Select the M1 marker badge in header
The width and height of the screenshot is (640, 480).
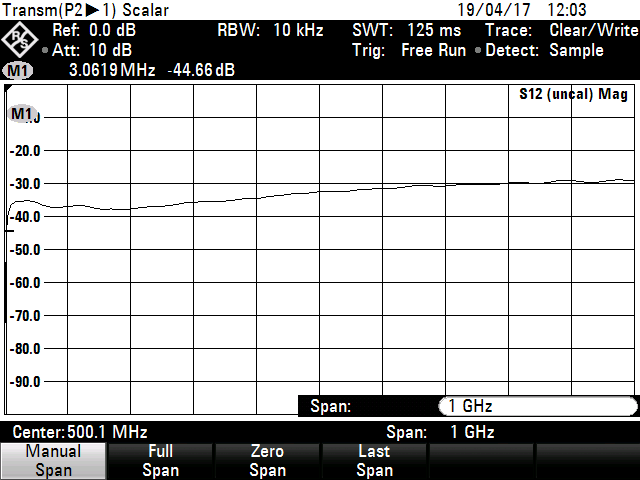(x=18, y=71)
